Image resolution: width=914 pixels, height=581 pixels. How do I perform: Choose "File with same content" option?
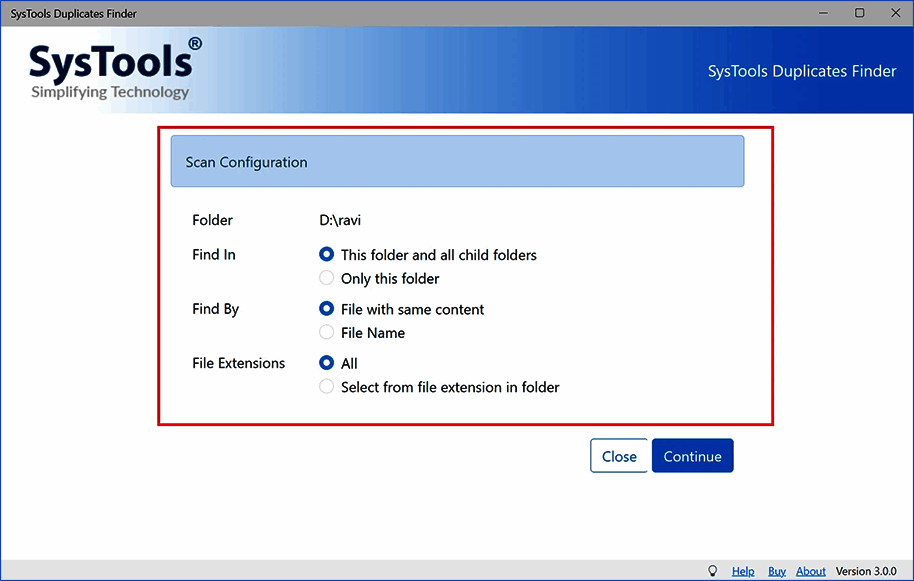point(327,309)
